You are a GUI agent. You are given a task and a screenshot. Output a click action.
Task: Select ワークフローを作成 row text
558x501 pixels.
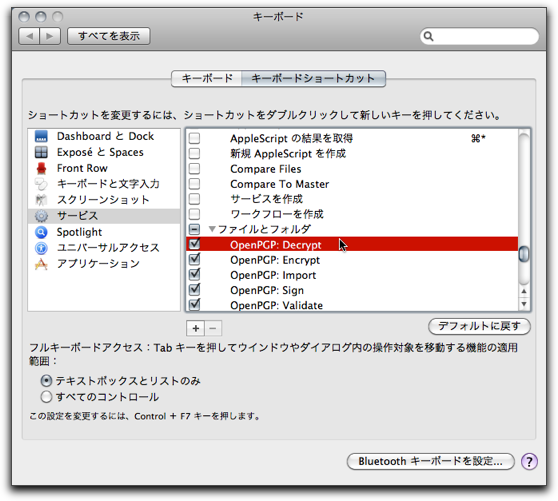277,214
